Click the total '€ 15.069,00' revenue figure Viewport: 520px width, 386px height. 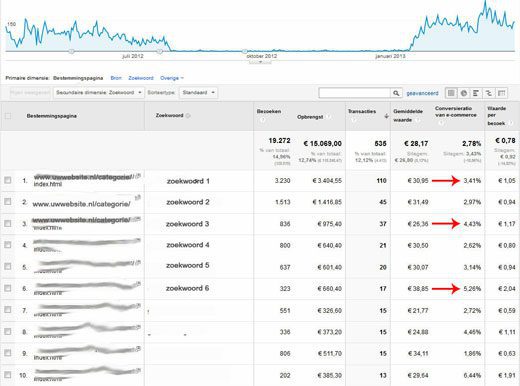click(x=323, y=144)
